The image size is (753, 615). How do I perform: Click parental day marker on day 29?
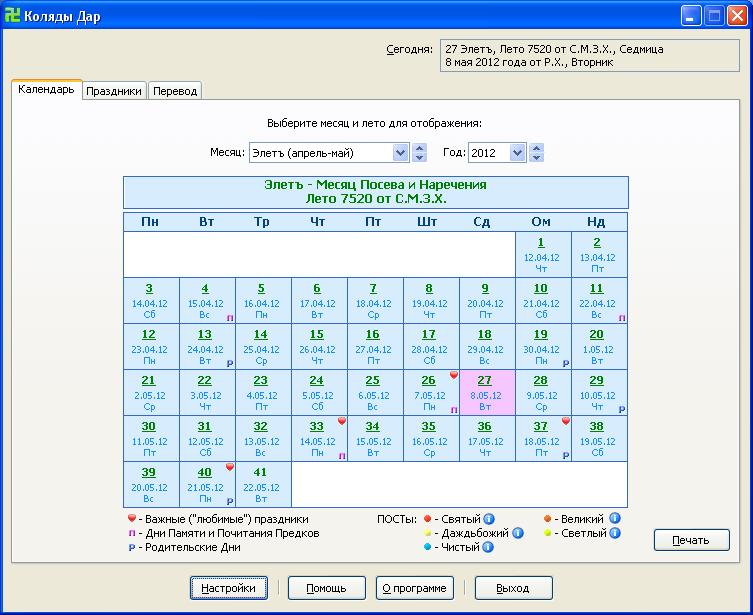[x=622, y=410]
